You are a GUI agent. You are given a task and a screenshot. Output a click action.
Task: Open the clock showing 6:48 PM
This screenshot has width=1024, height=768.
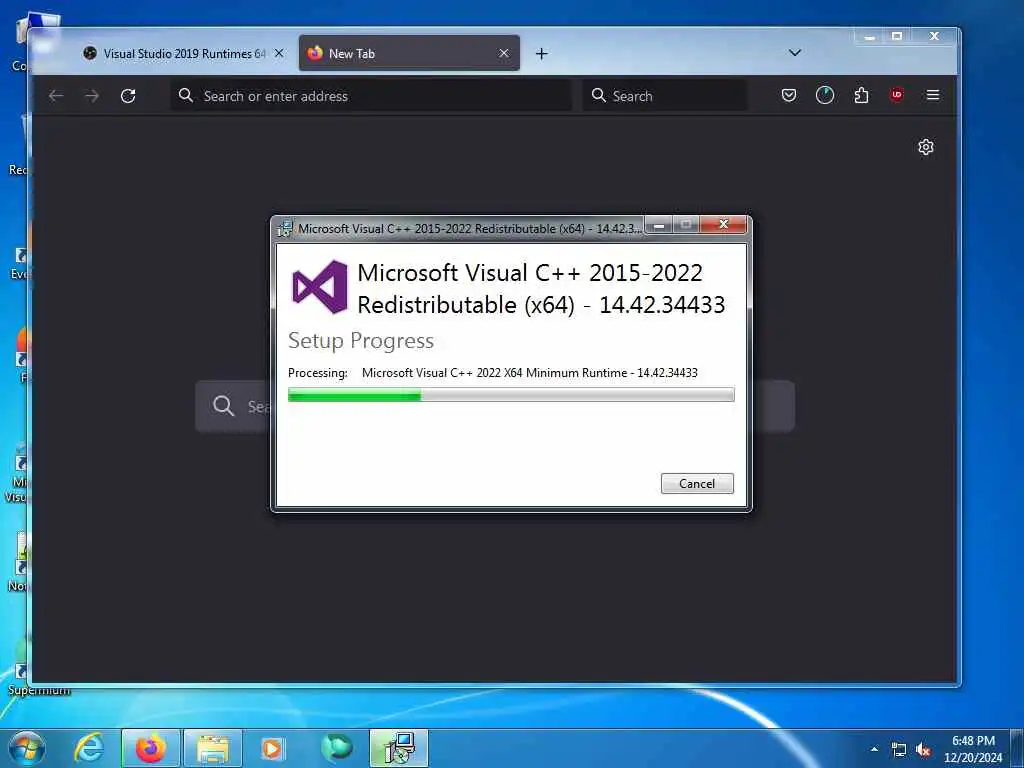pos(972,749)
